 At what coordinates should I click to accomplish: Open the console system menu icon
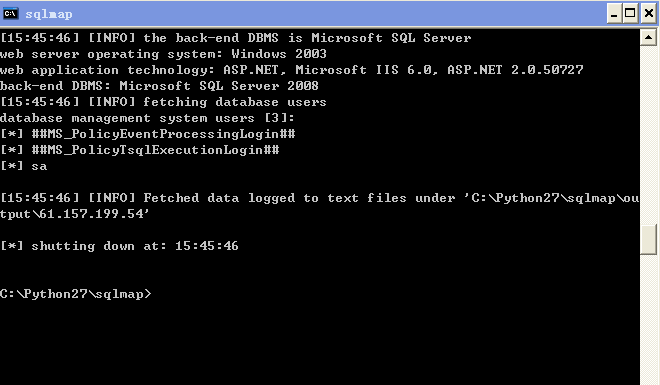pyautogui.click(x=10, y=13)
